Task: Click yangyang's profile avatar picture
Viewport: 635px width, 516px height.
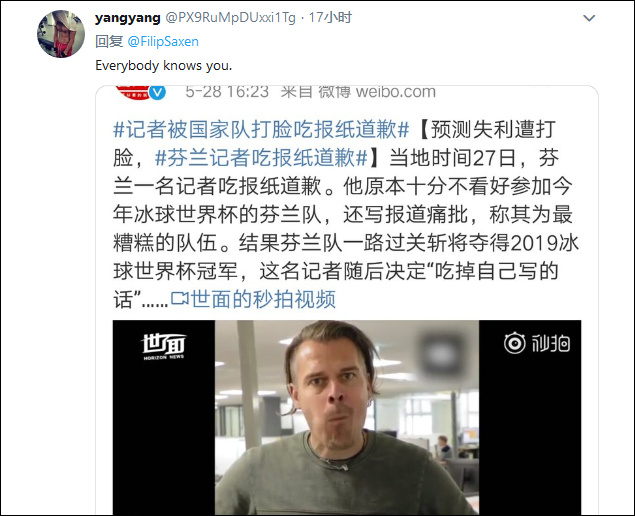Action: 61,34
